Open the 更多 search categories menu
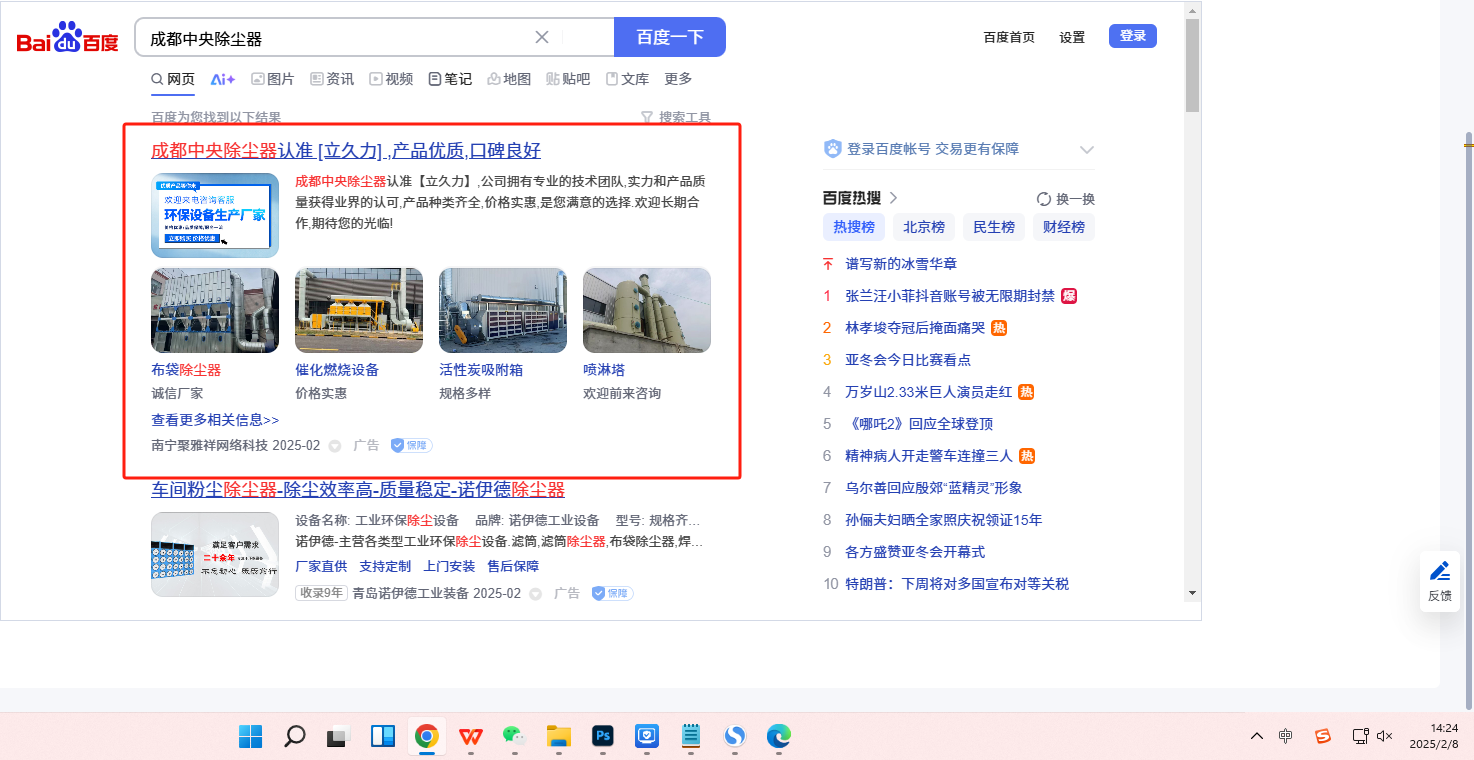This screenshot has width=1474, height=760. pos(678,79)
